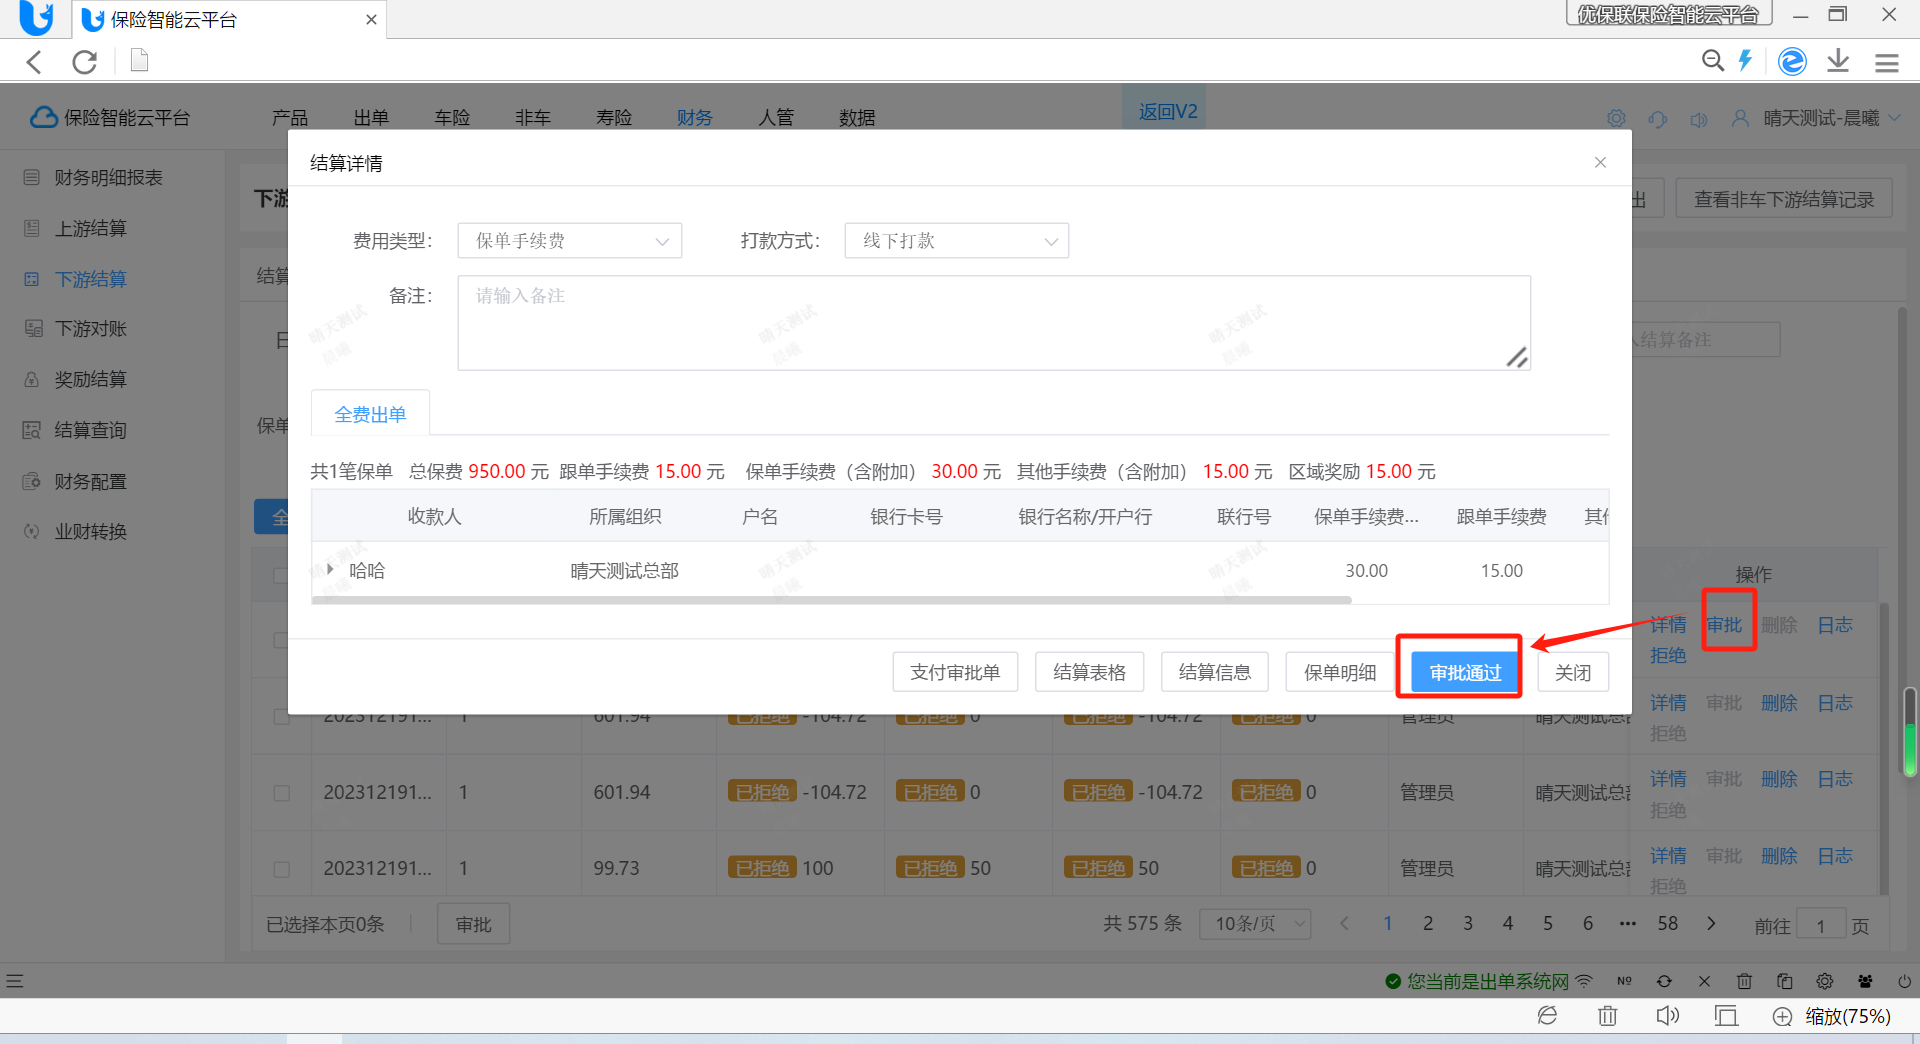Image resolution: width=1920 pixels, height=1044 pixels.
Task: Open the 车险 top menu
Action: pyautogui.click(x=452, y=118)
